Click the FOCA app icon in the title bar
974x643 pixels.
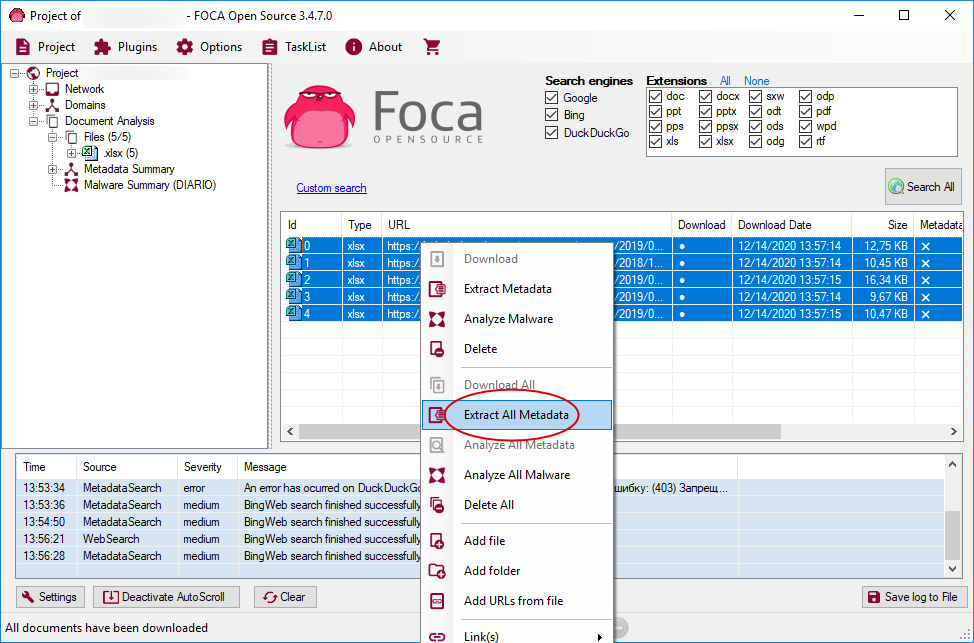pyautogui.click(x=17, y=16)
